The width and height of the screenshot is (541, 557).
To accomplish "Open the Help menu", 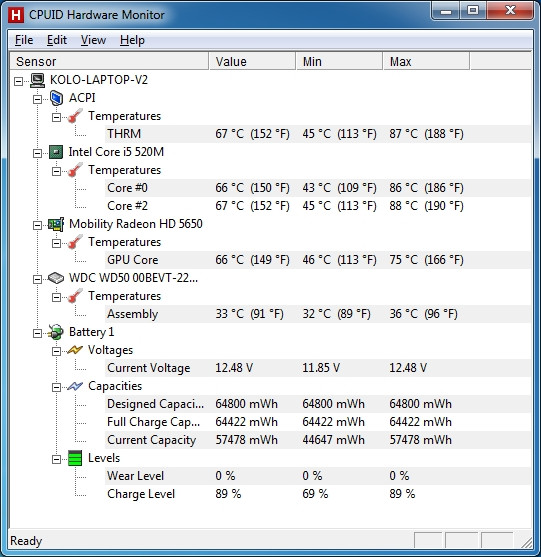I will click(132, 40).
